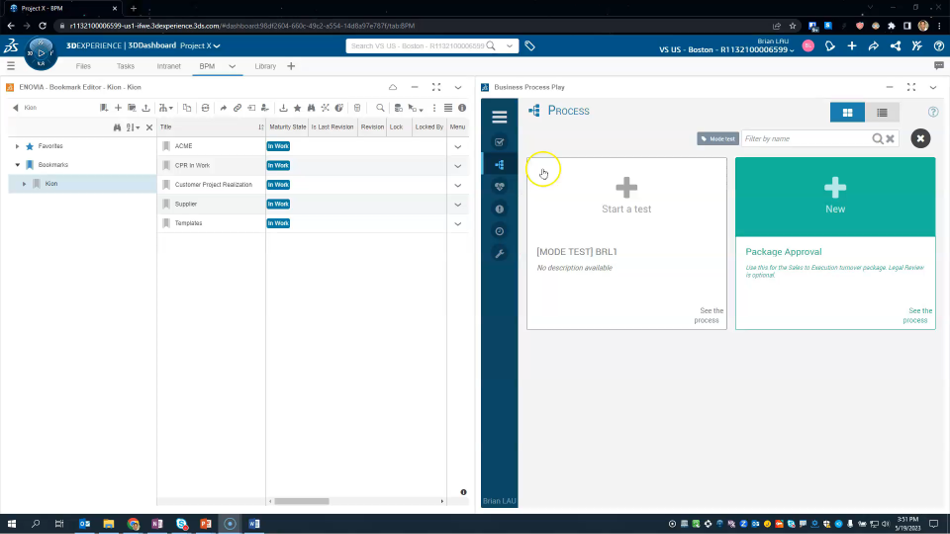Click the information icon in the Bookmark Editor toolbar
The width and height of the screenshot is (950, 534).
point(462,108)
